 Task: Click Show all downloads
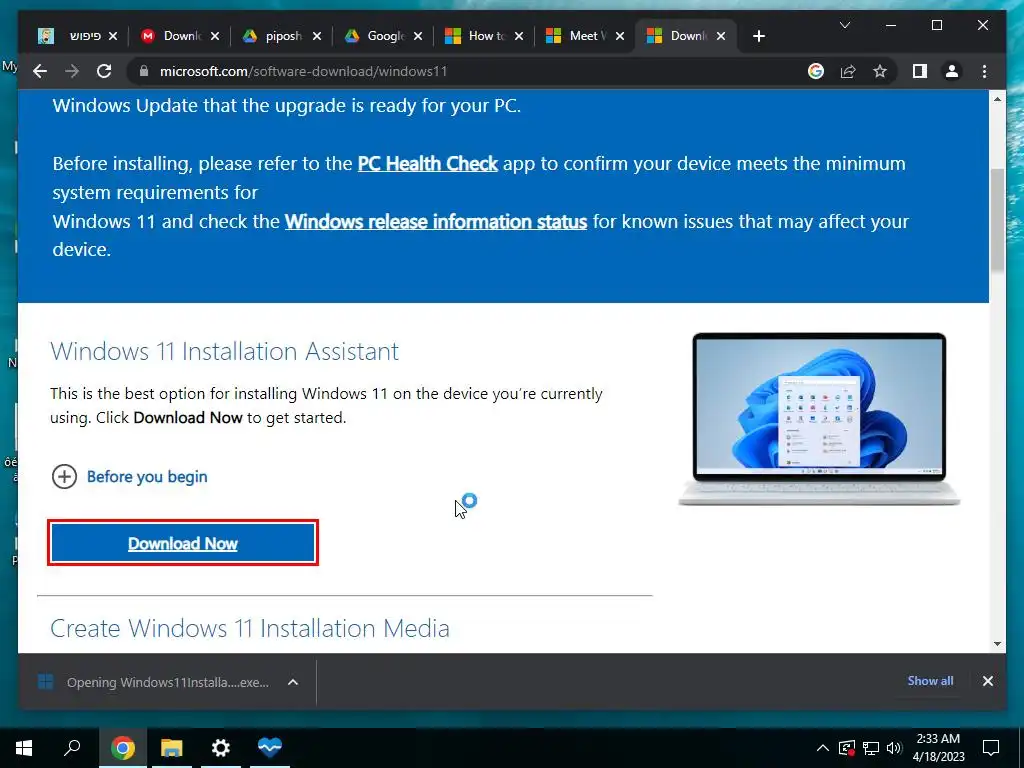pos(930,680)
